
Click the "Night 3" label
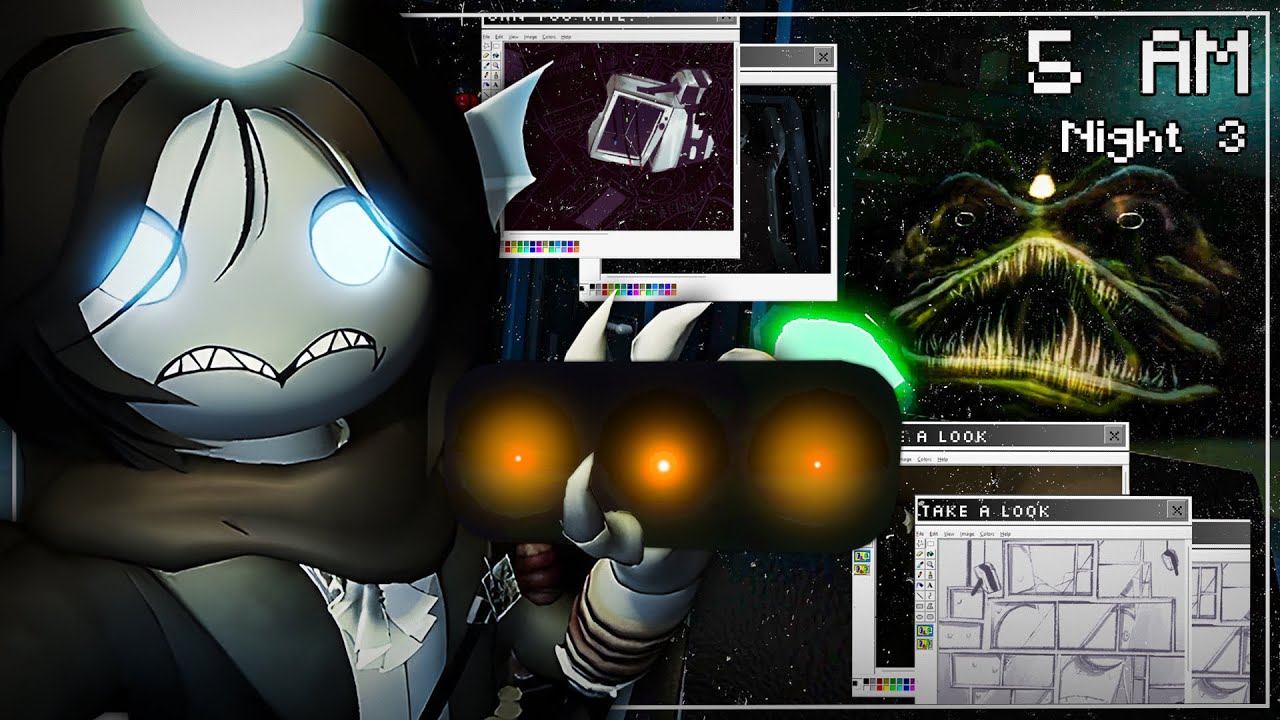(x=1154, y=137)
